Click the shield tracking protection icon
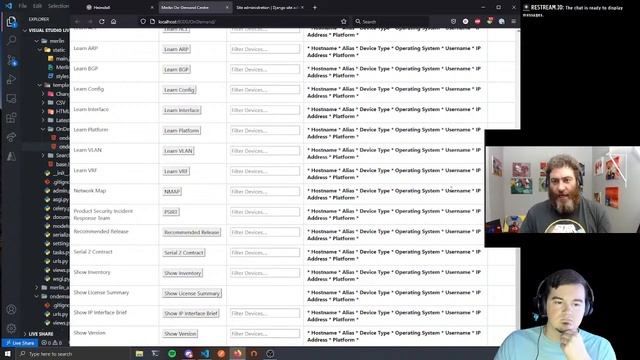The width and height of the screenshot is (640, 360). [143, 22]
